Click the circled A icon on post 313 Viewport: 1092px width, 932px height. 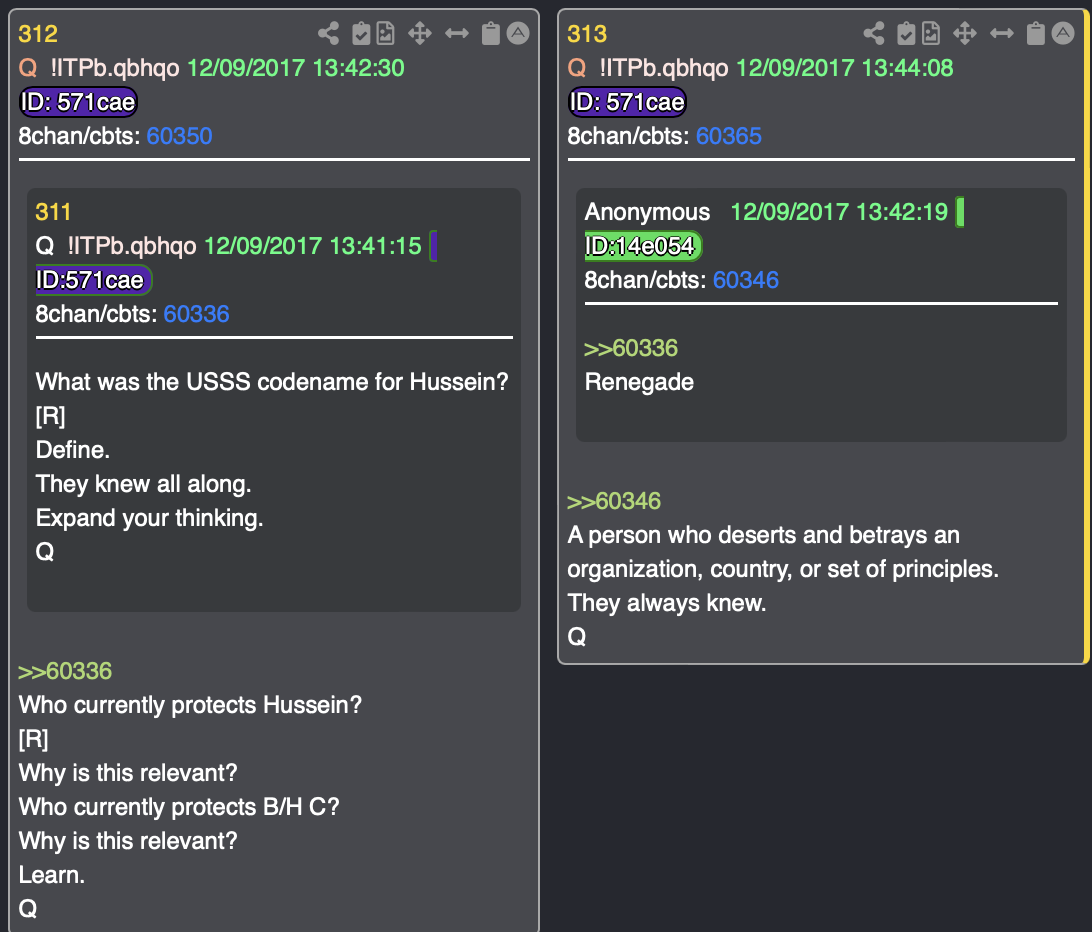(1063, 34)
